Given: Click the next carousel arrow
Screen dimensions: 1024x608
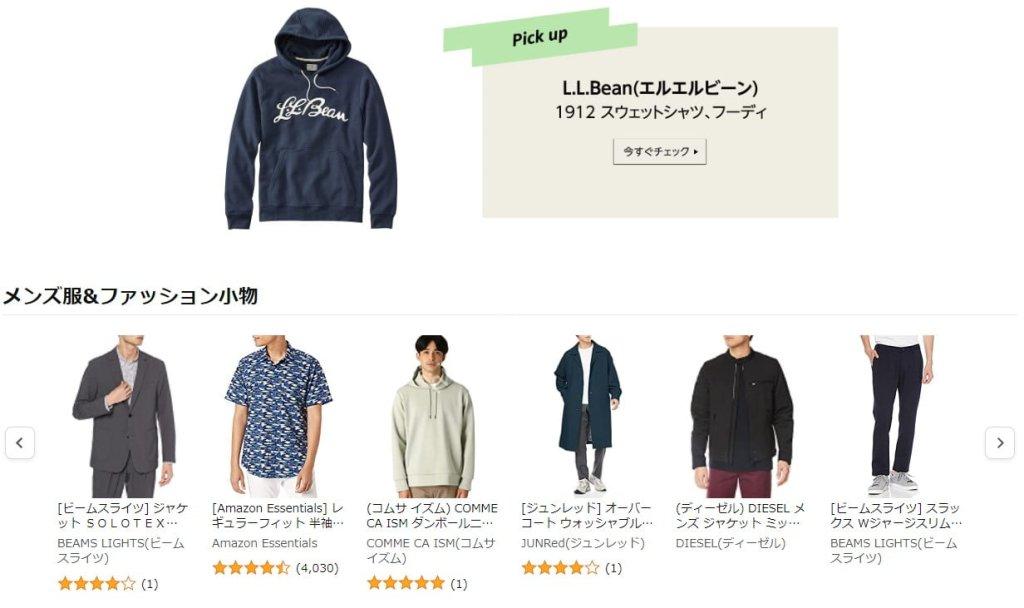Looking at the screenshot, I should 1000,443.
